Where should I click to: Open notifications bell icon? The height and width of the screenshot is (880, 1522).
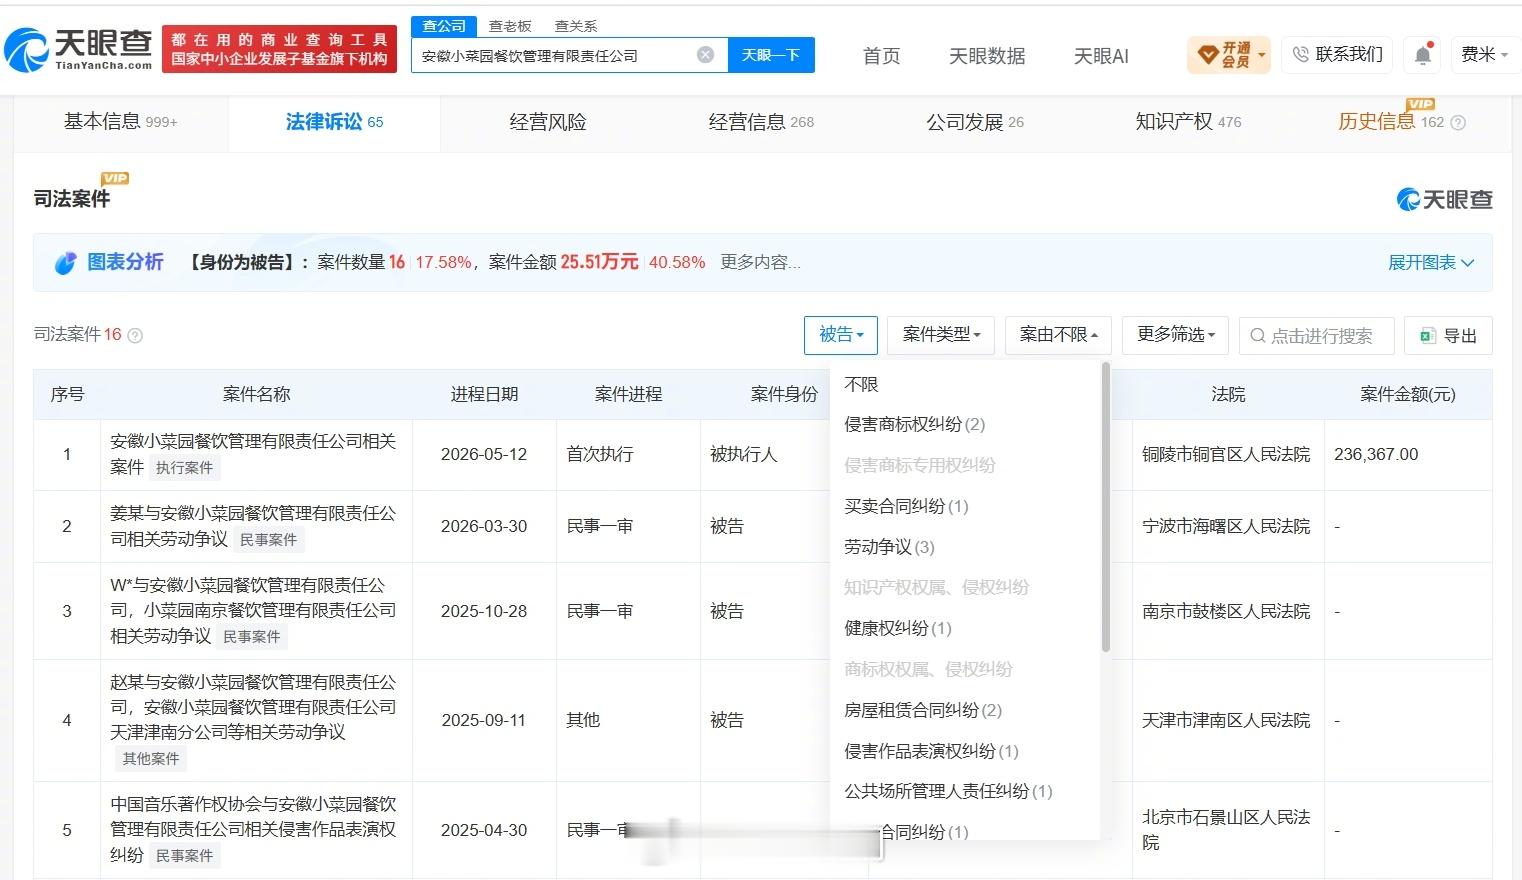[x=1423, y=55]
